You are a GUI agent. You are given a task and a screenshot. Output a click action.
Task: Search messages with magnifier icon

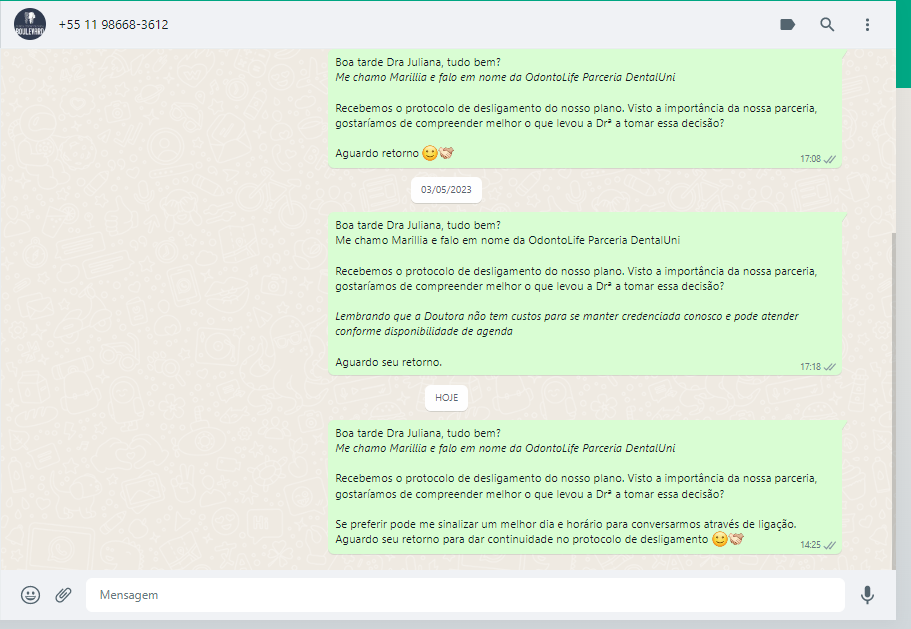(x=827, y=24)
